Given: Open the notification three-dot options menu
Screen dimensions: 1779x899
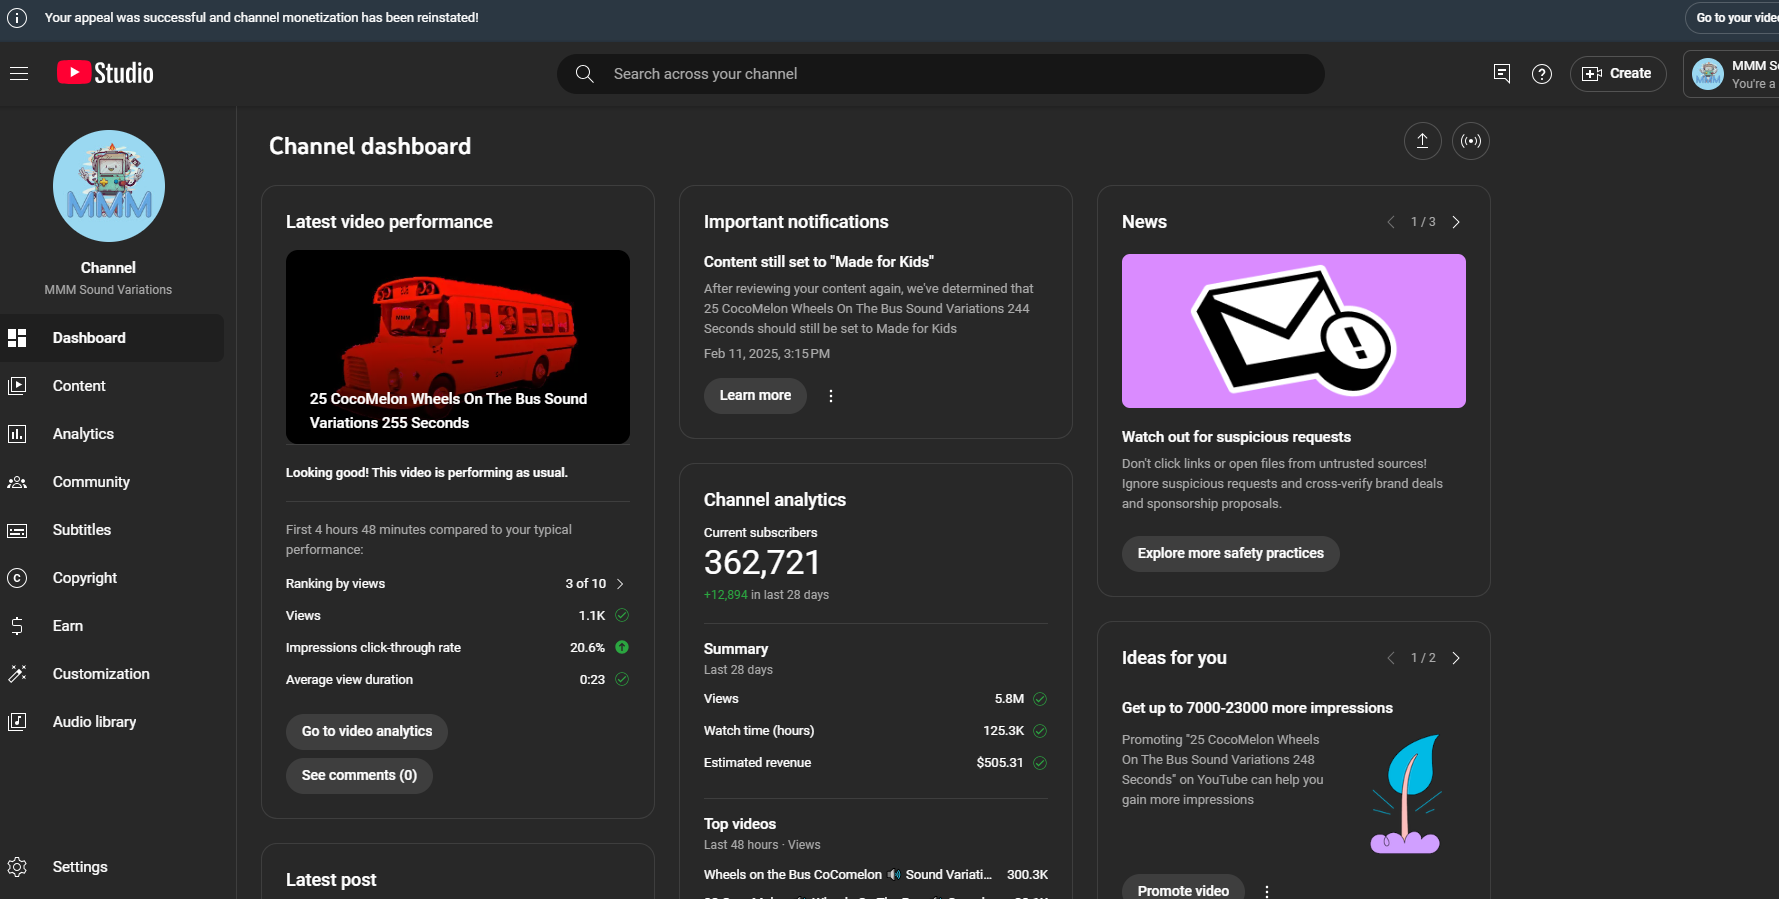Looking at the screenshot, I should coord(831,396).
